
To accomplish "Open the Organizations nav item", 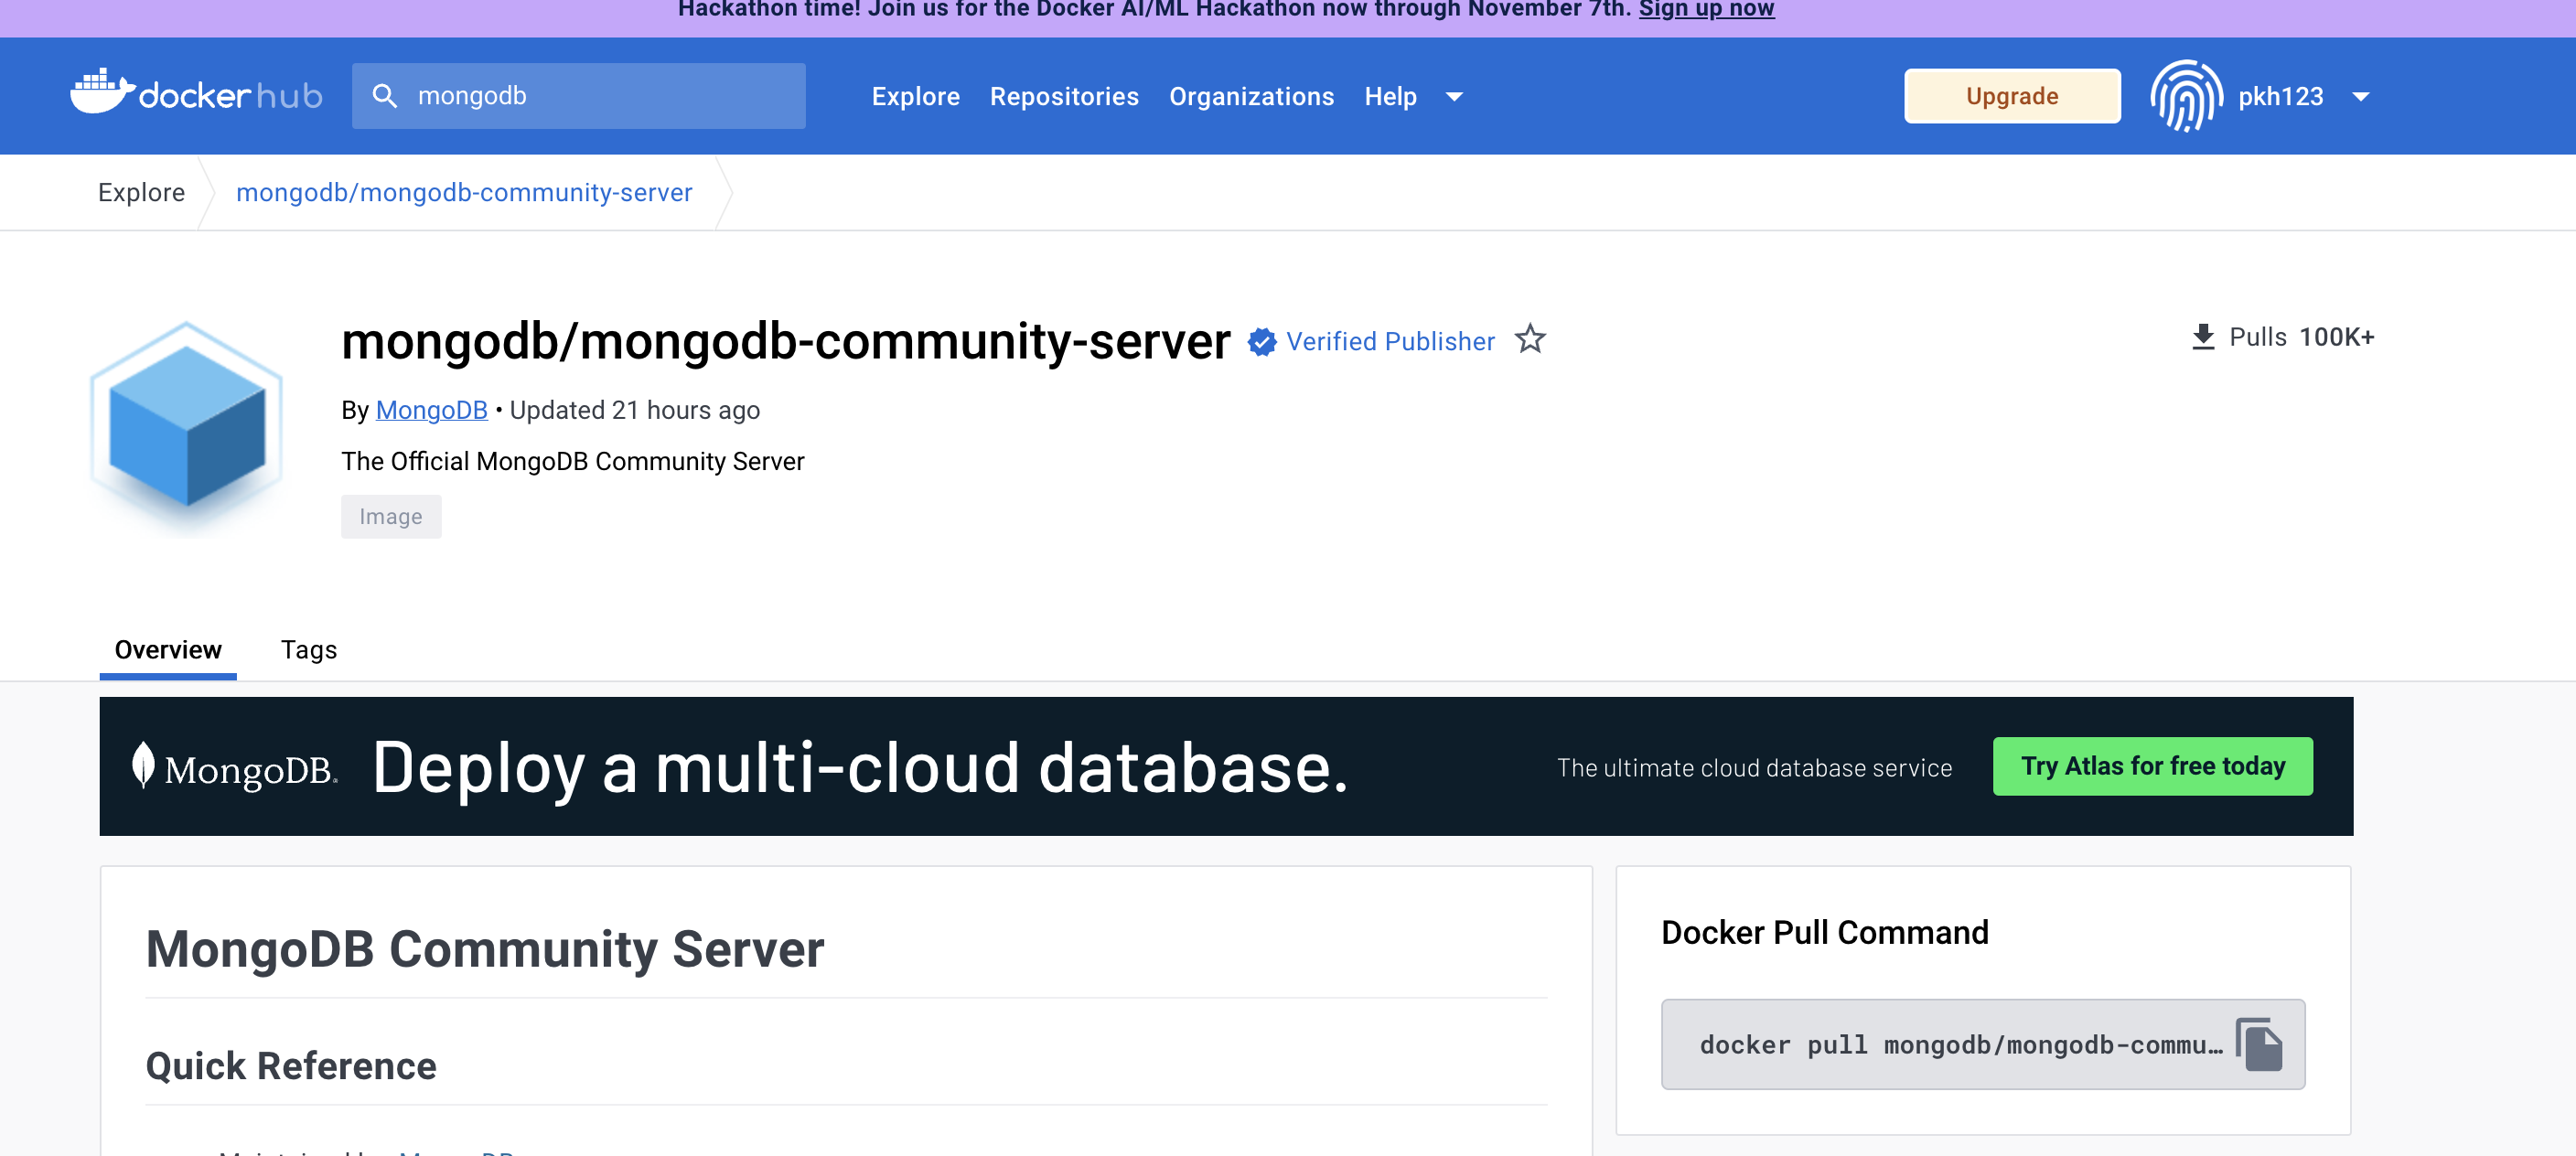I will tap(1251, 96).
